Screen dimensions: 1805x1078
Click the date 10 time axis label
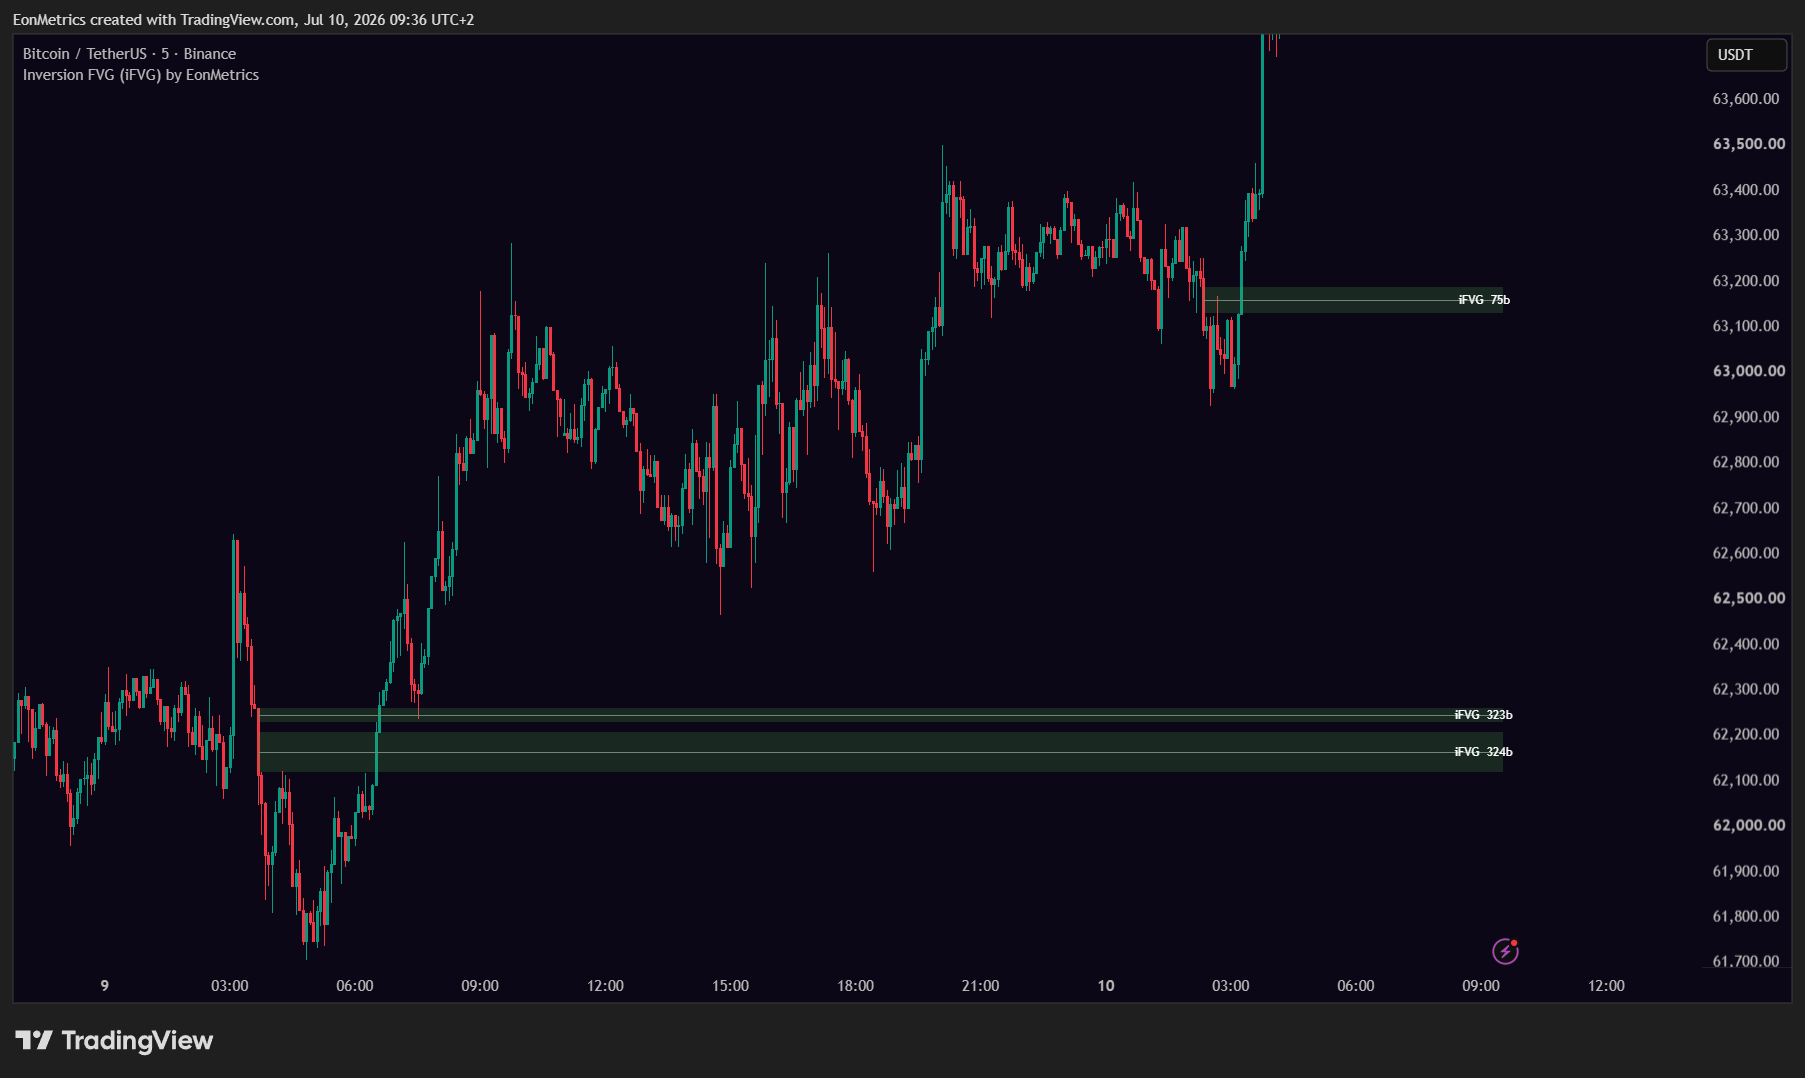point(1106,986)
